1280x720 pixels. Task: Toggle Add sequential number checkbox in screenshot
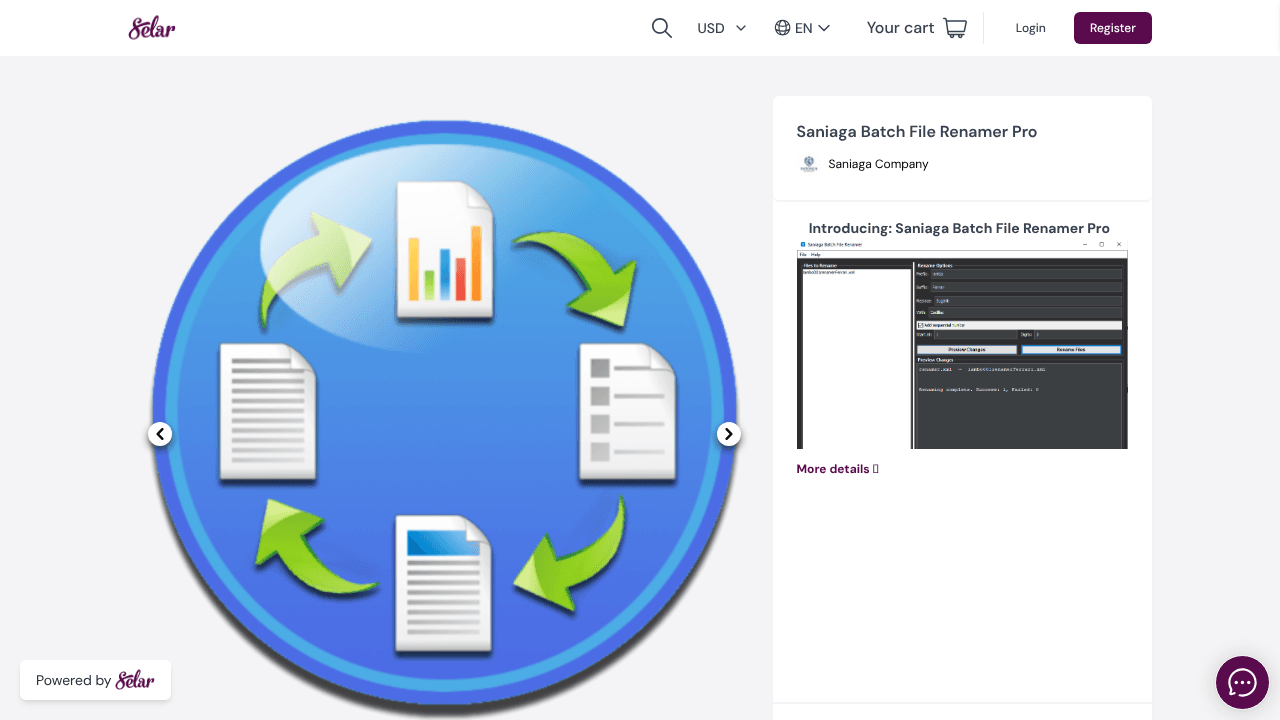pyautogui.click(x=920, y=325)
